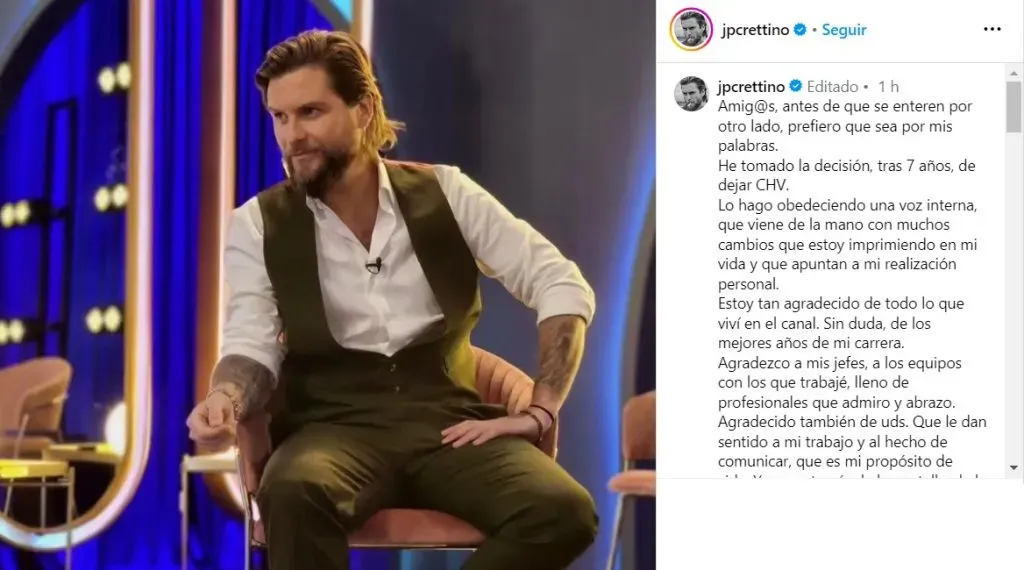Click the caption scrollbar thumb
Viewport: 1024px width, 570px height.
coord(1014,107)
